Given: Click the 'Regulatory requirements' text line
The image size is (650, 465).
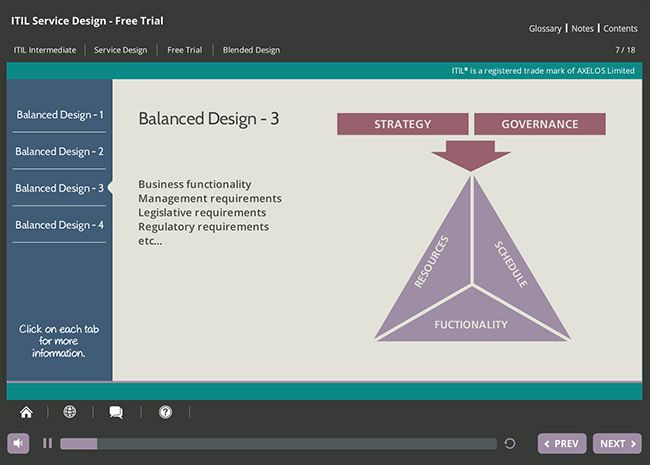Looking at the screenshot, I should (x=204, y=227).
